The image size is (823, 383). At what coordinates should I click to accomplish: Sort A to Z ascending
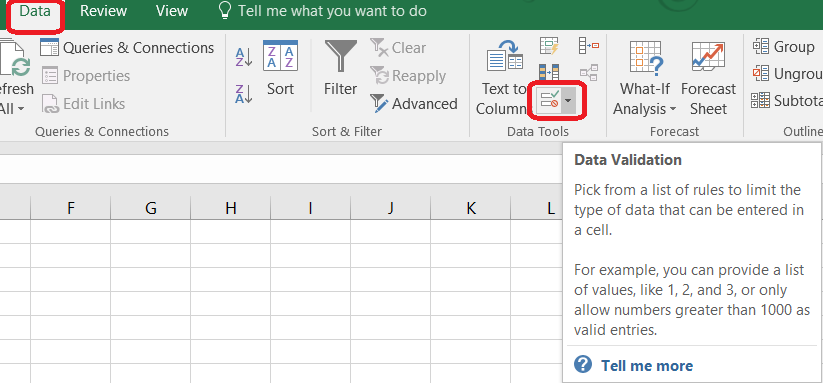[x=244, y=57]
